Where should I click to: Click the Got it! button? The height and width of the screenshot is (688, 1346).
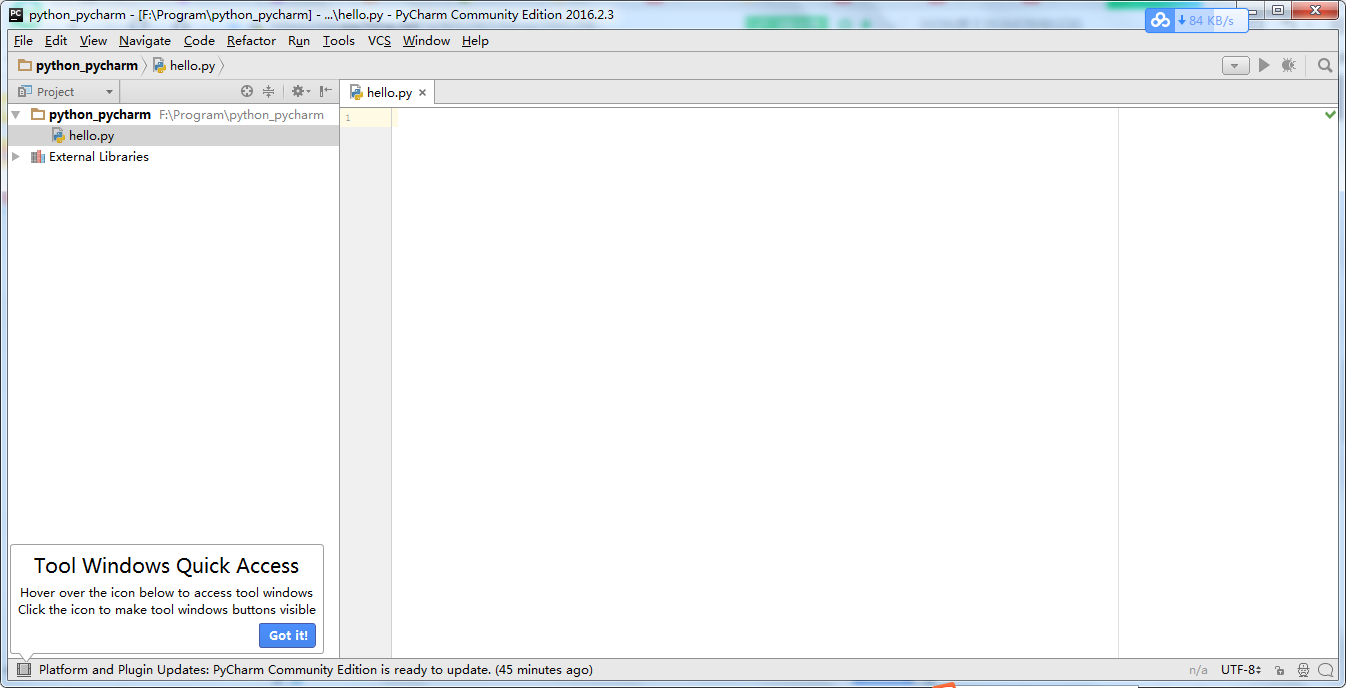pyautogui.click(x=288, y=635)
